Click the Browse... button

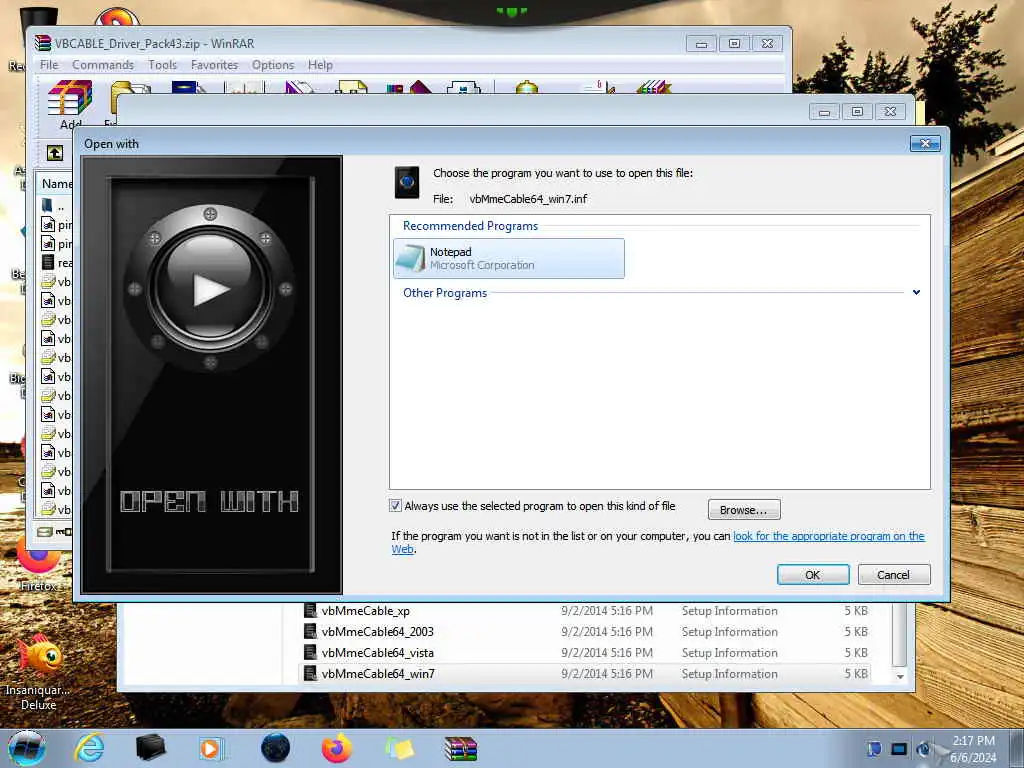(744, 509)
